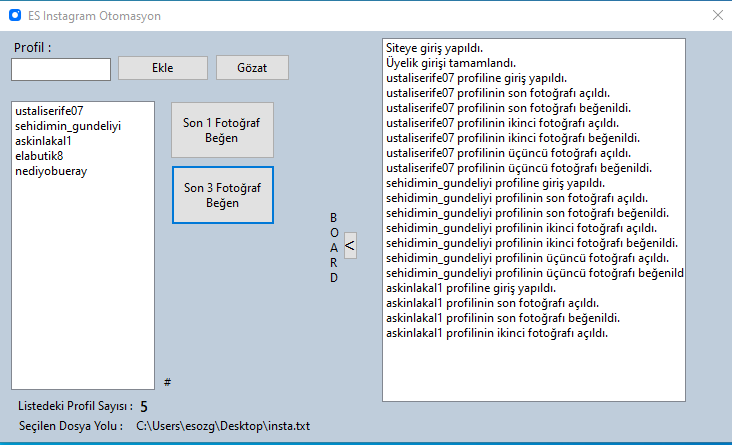Click the Profil text input field
Image resolution: width=732 pixels, height=445 pixels.
[x=61, y=70]
